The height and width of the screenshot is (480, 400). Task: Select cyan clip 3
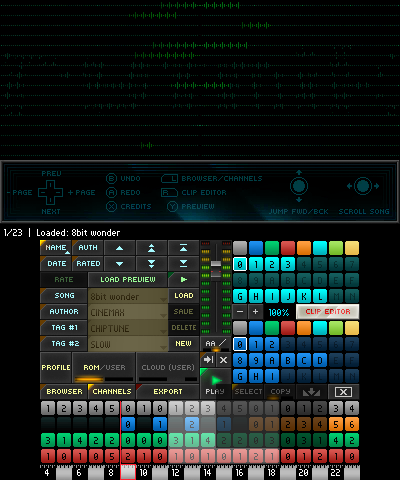pos(288,264)
